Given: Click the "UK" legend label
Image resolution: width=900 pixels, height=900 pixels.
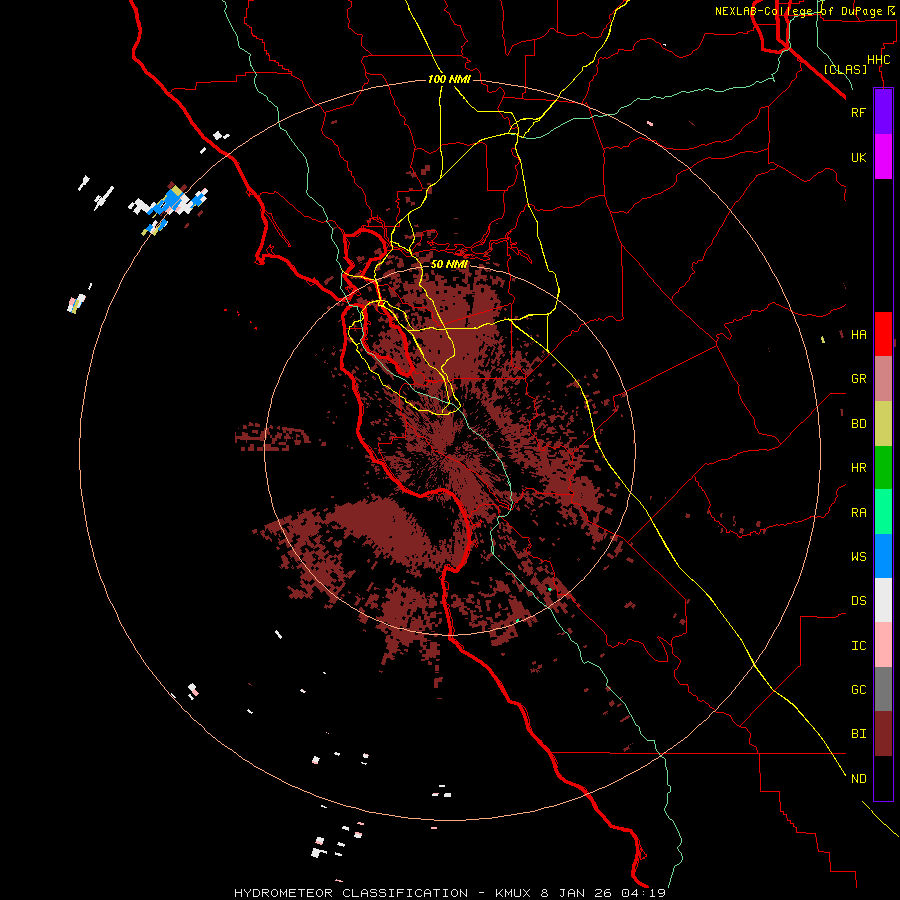Looking at the screenshot, I should (x=858, y=157).
